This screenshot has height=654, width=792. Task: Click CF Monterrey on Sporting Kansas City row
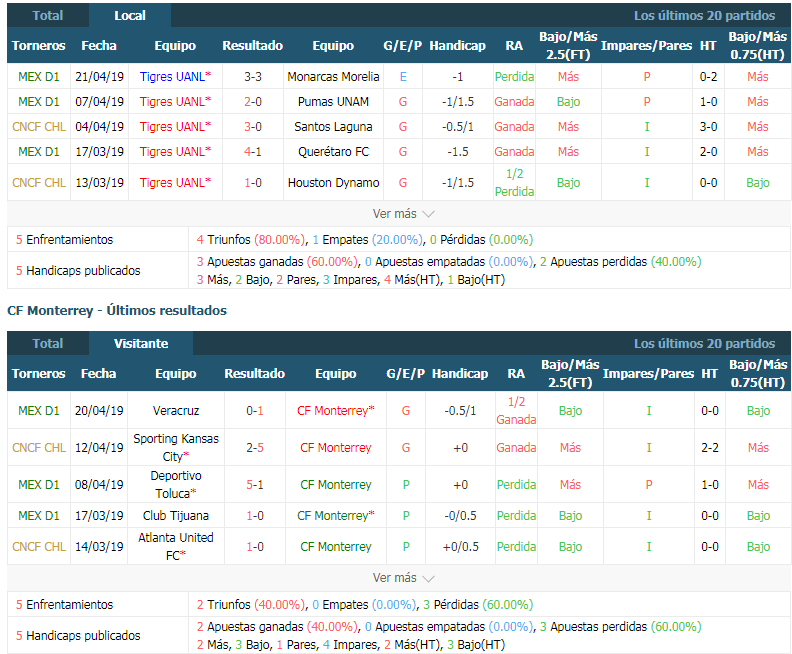pyautogui.click(x=336, y=447)
